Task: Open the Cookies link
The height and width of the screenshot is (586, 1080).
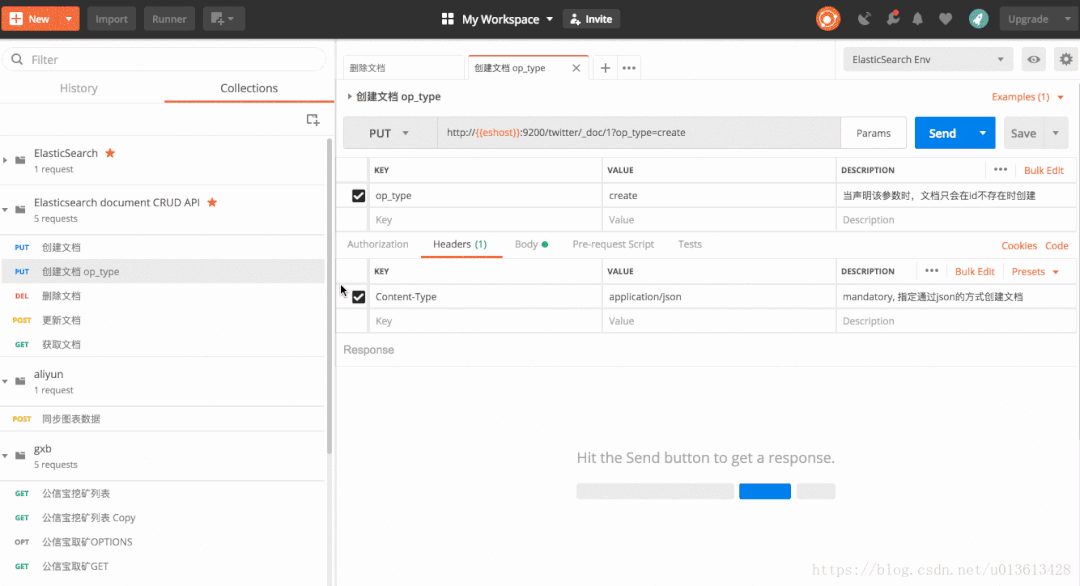Action: pos(1019,245)
